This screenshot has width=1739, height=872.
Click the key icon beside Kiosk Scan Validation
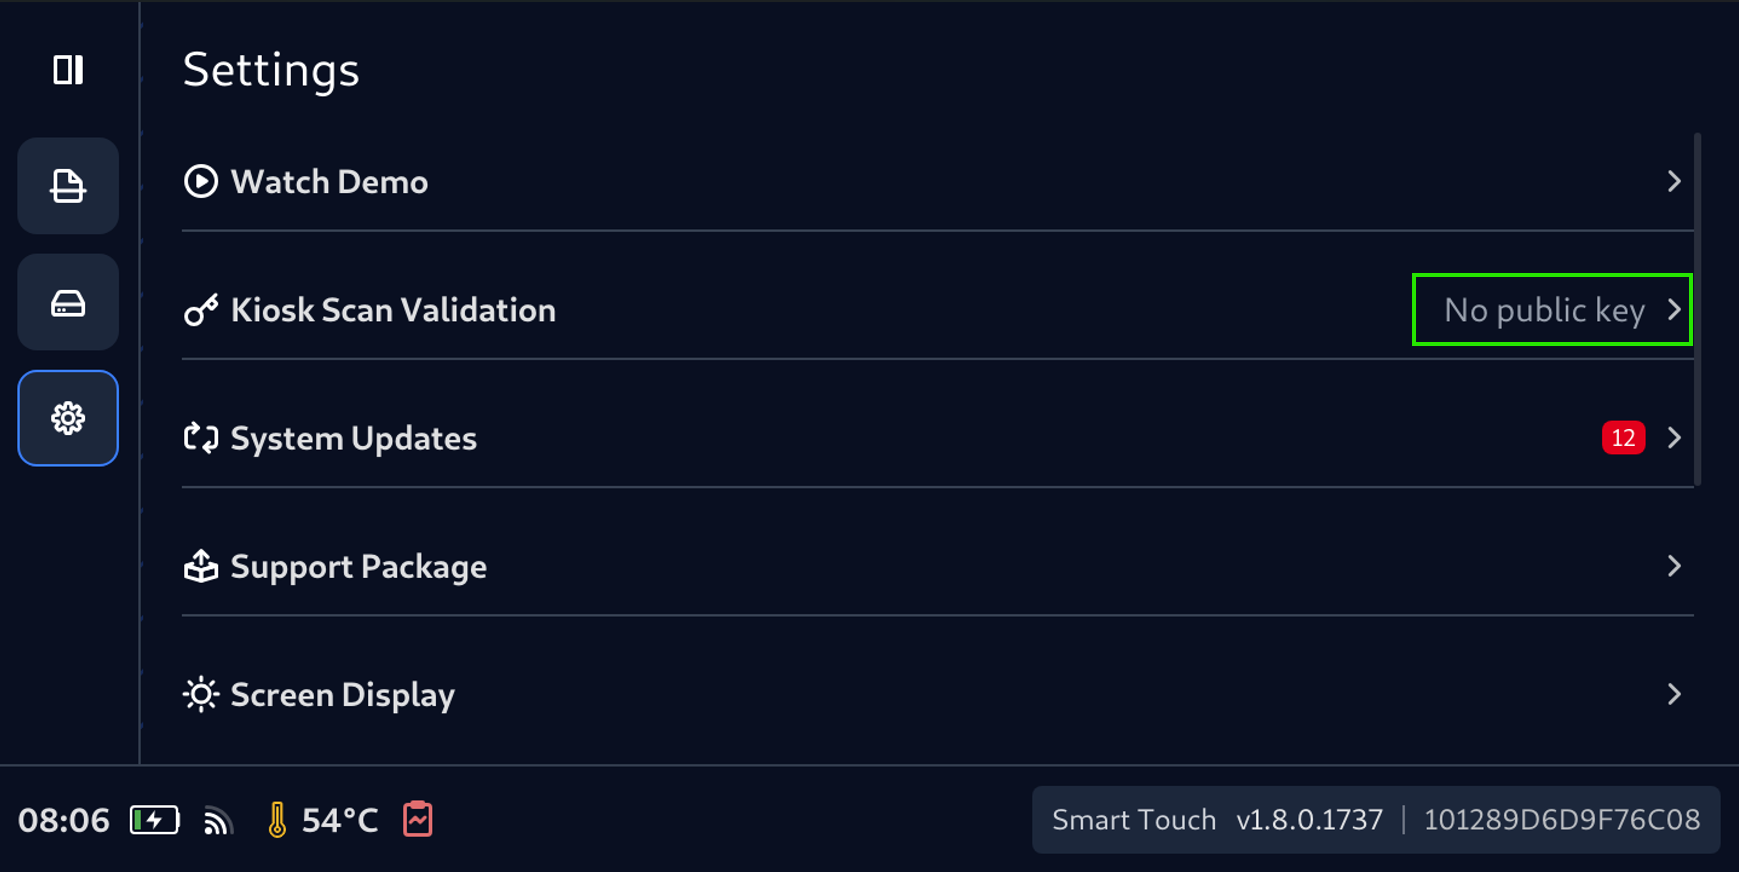(x=201, y=310)
